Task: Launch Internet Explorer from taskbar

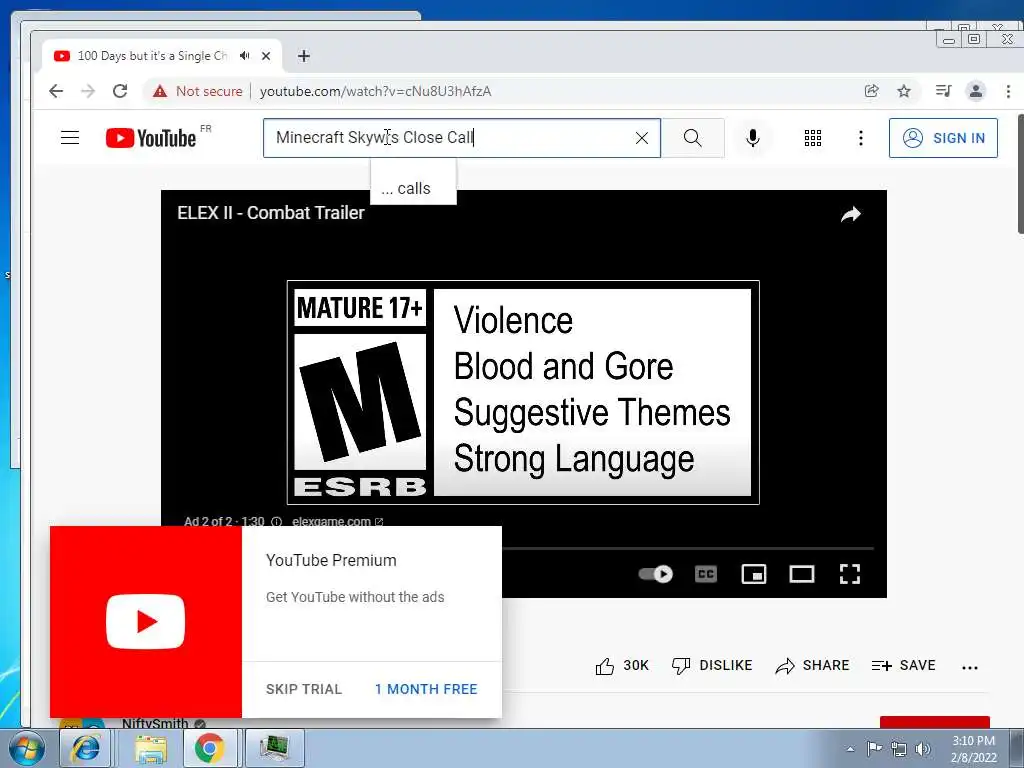Action: click(86, 748)
